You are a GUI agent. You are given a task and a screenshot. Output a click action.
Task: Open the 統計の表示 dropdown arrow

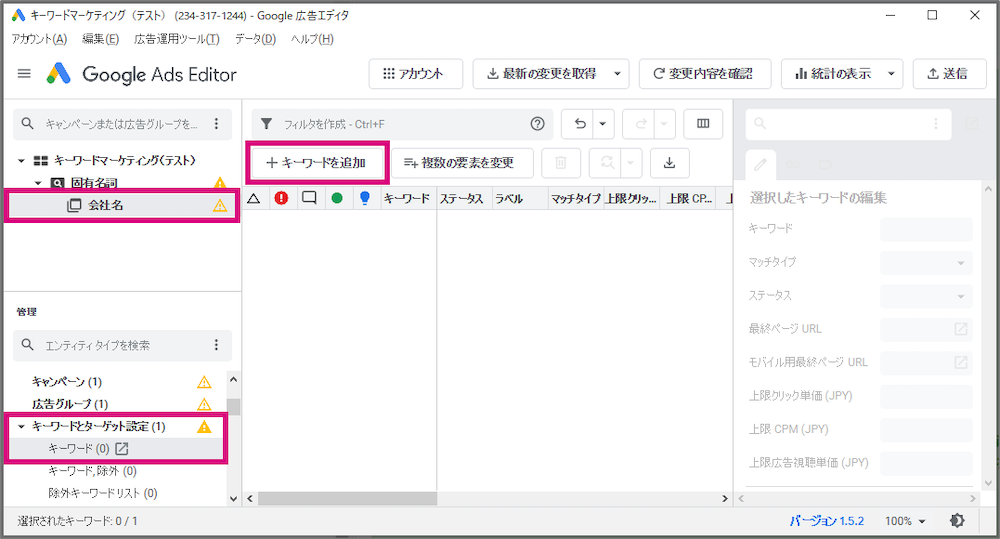(892, 74)
